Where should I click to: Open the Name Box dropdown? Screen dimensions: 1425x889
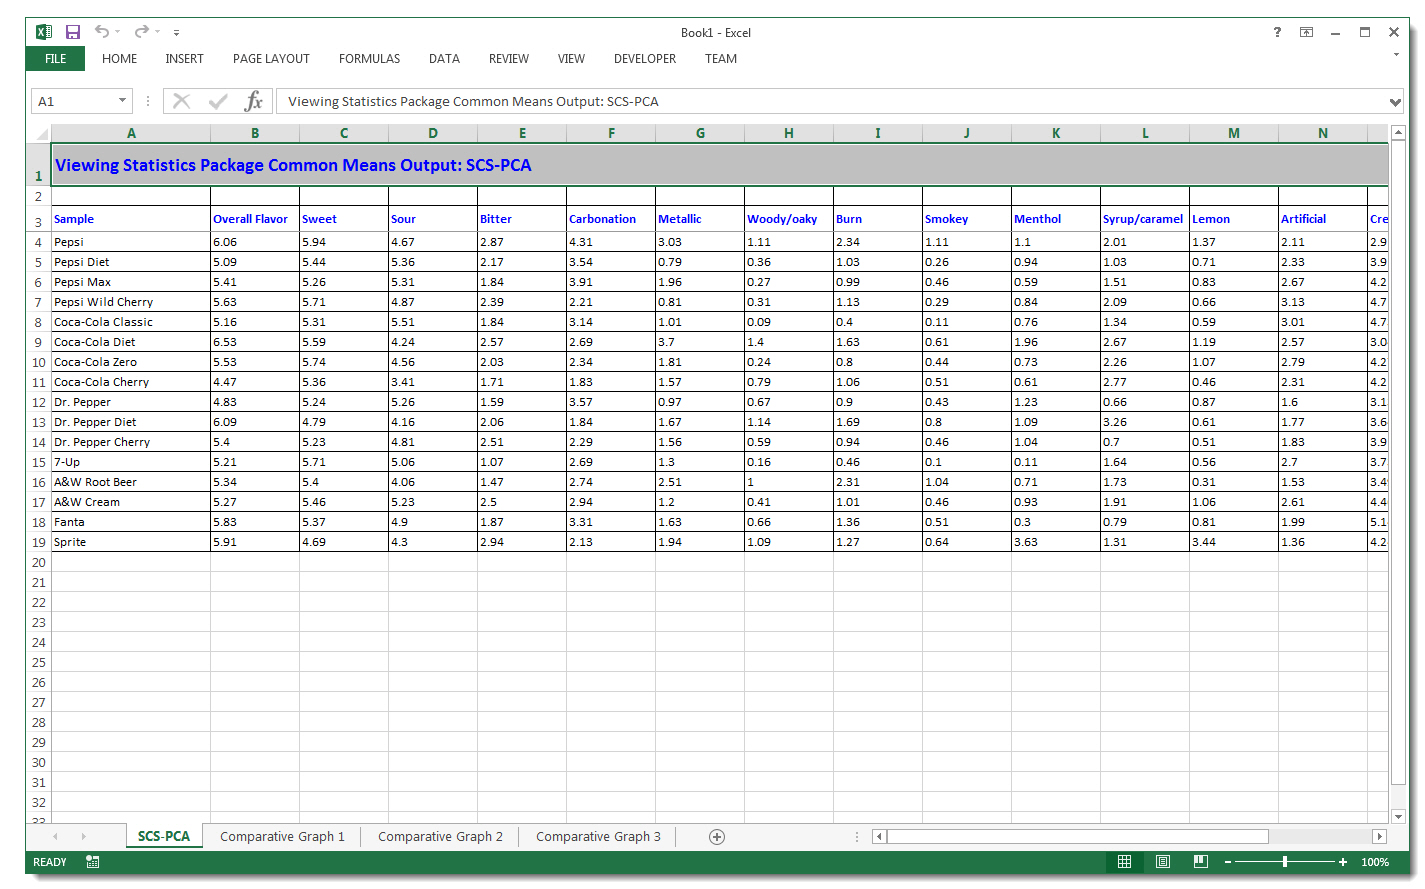[124, 100]
